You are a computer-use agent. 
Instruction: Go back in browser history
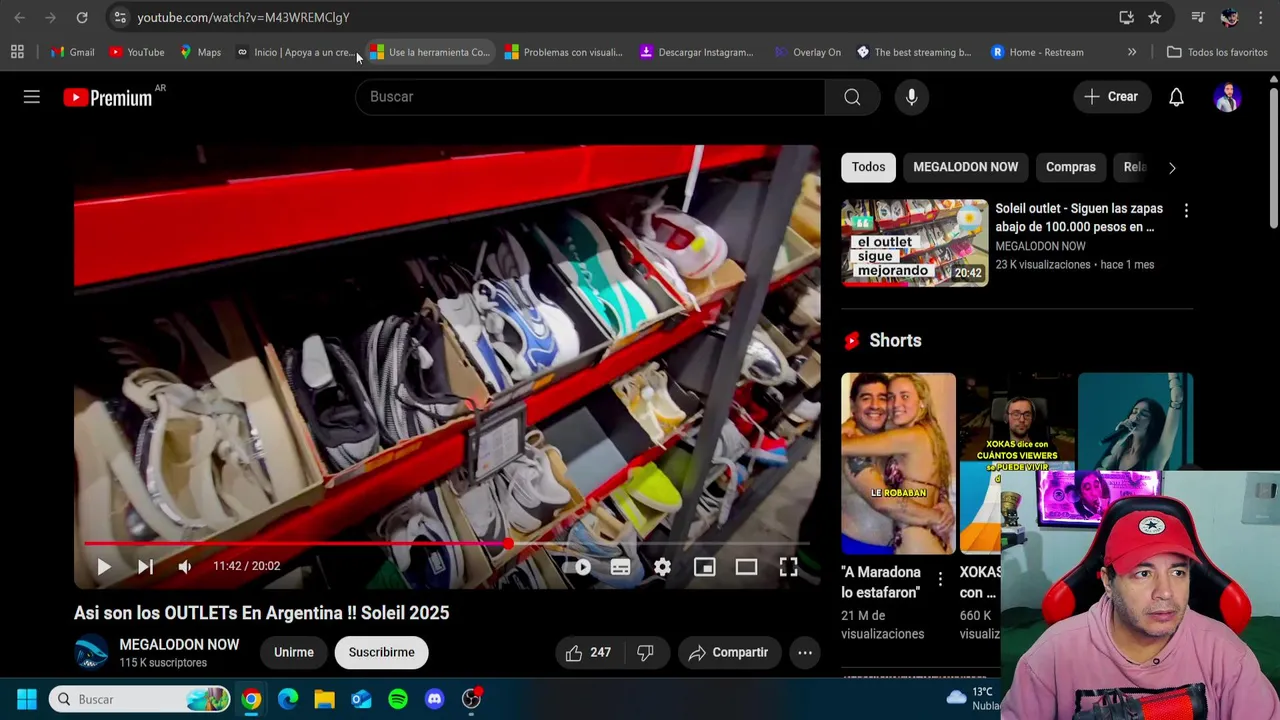point(20,17)
